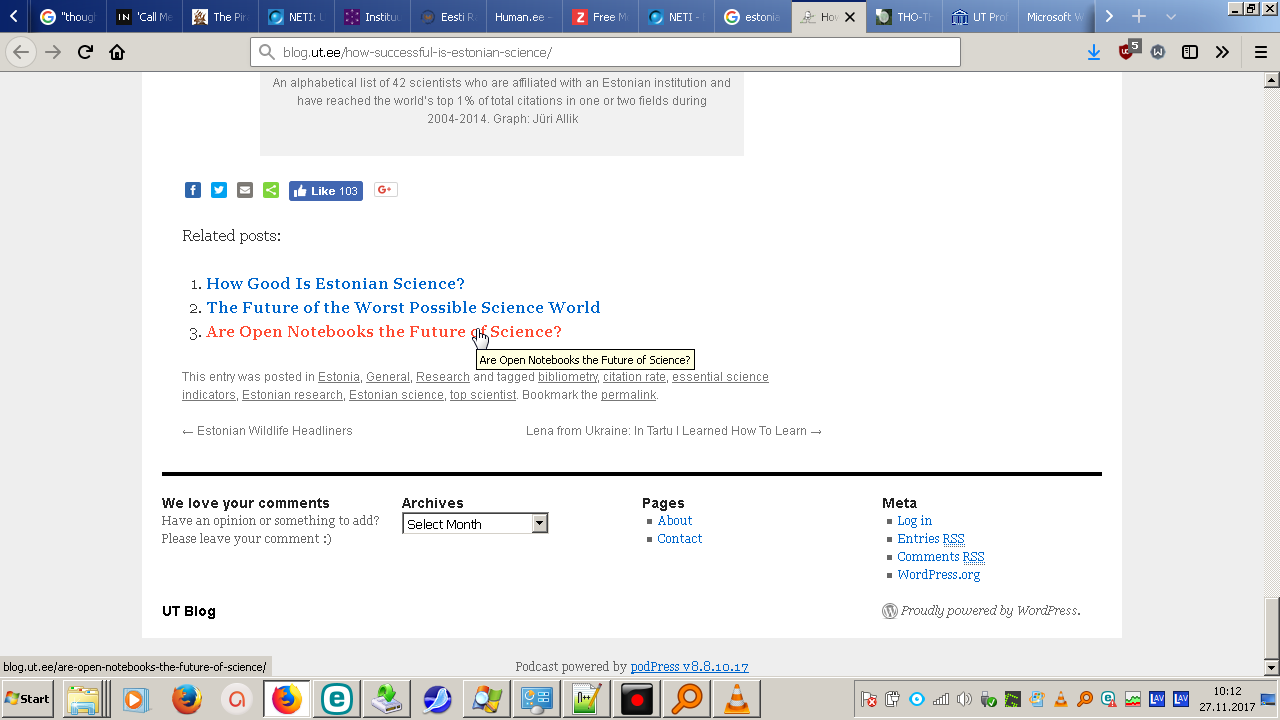Click the UT Blog footer title

[x=189, y=611]
